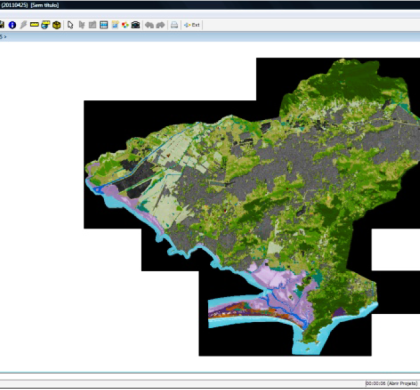Image resolution: width=420 pixels, height=390 pixels.
Task: Click the partially visible save disk icon
Action: 2,25
